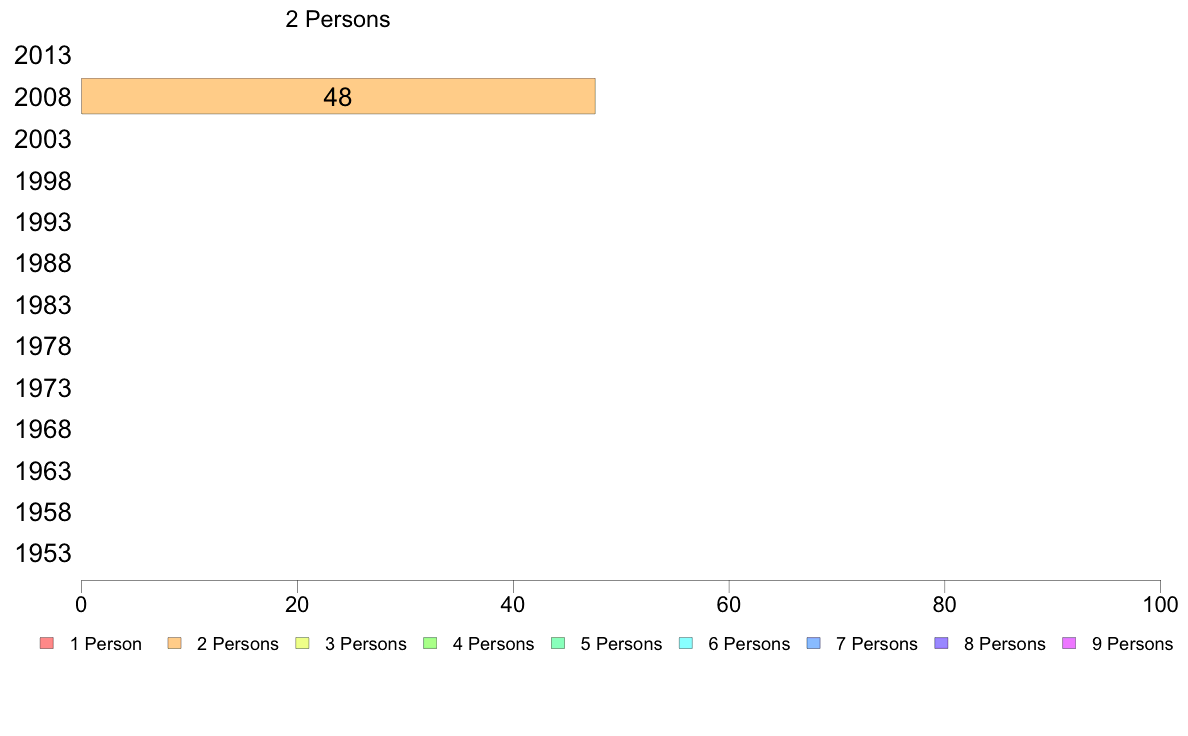Click the orange 2 Persons legend swatch

[x=173, y=643]
